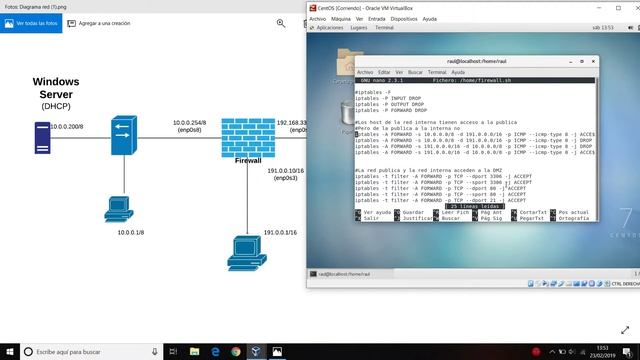Screen dimensions: 640x360
Task: Click the Windows taskbar clock 13:53
Action: pyautogui.click(x=602, y=351)
